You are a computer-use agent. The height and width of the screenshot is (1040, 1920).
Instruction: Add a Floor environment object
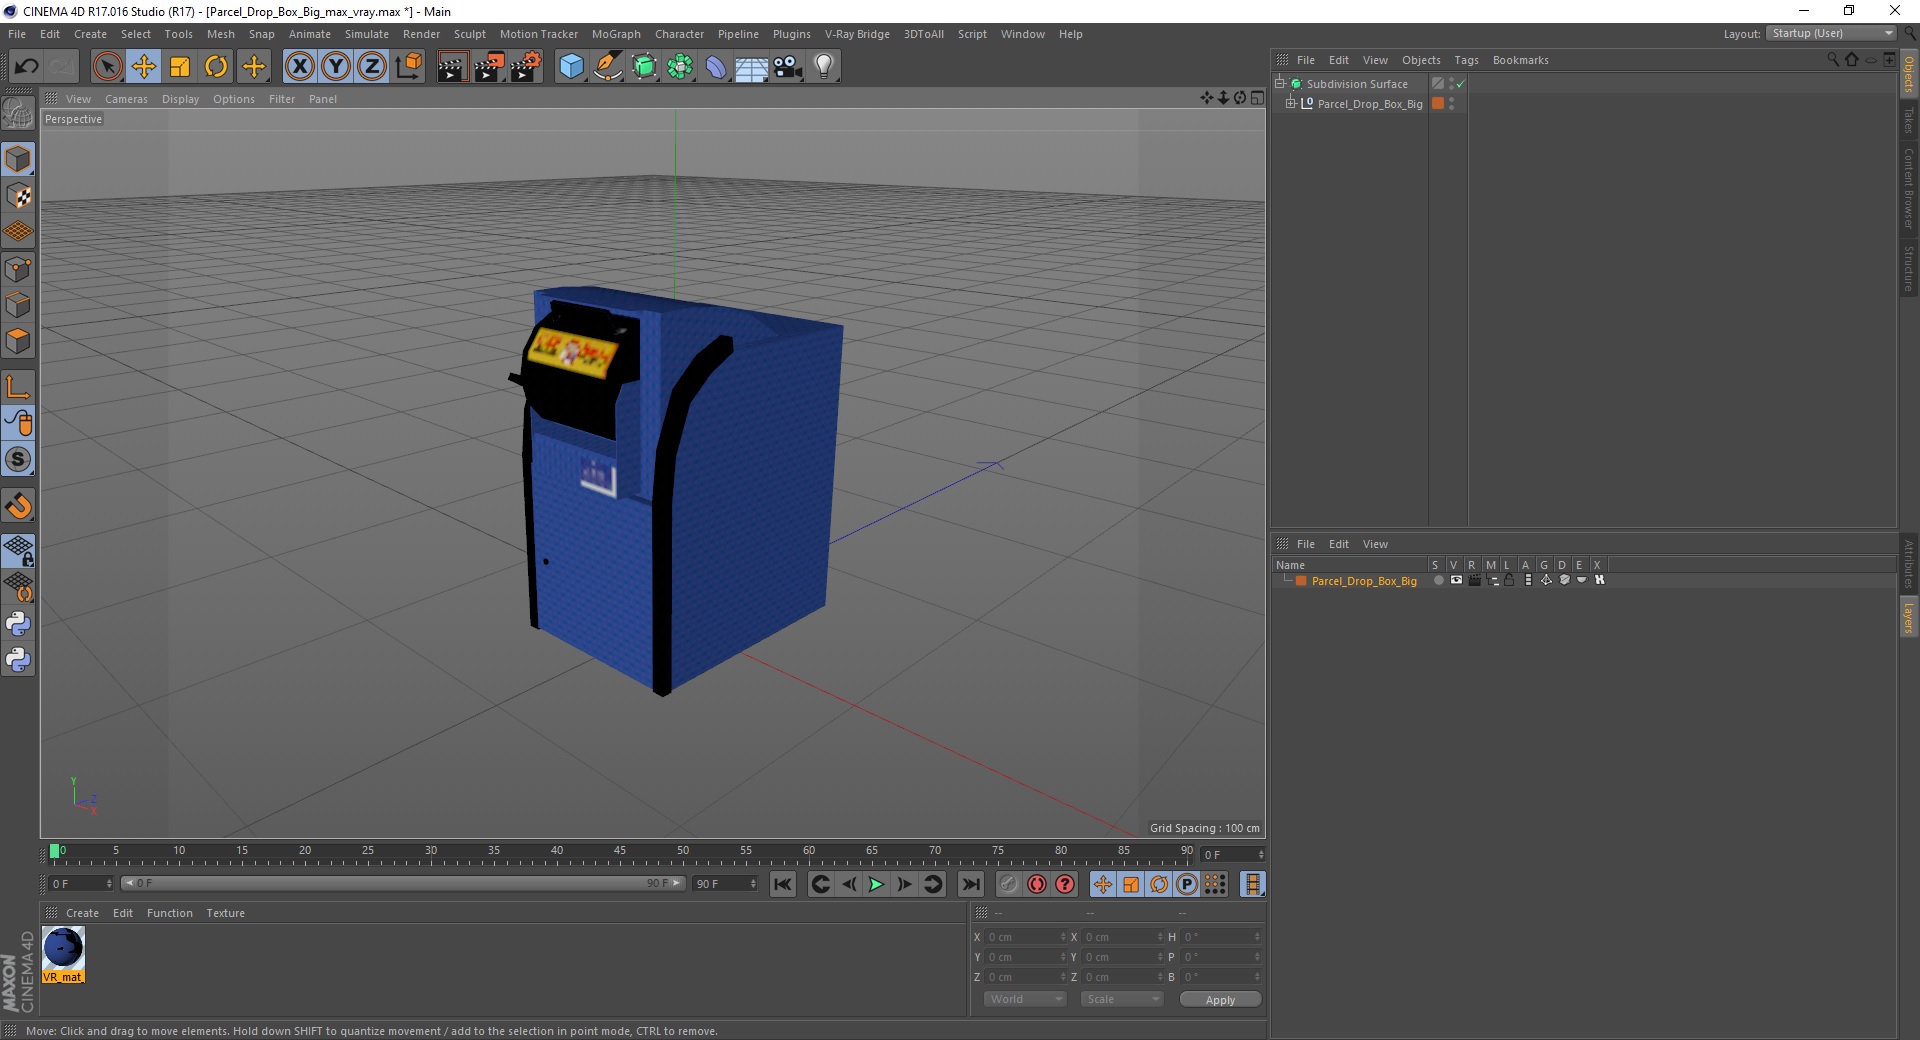751,66
